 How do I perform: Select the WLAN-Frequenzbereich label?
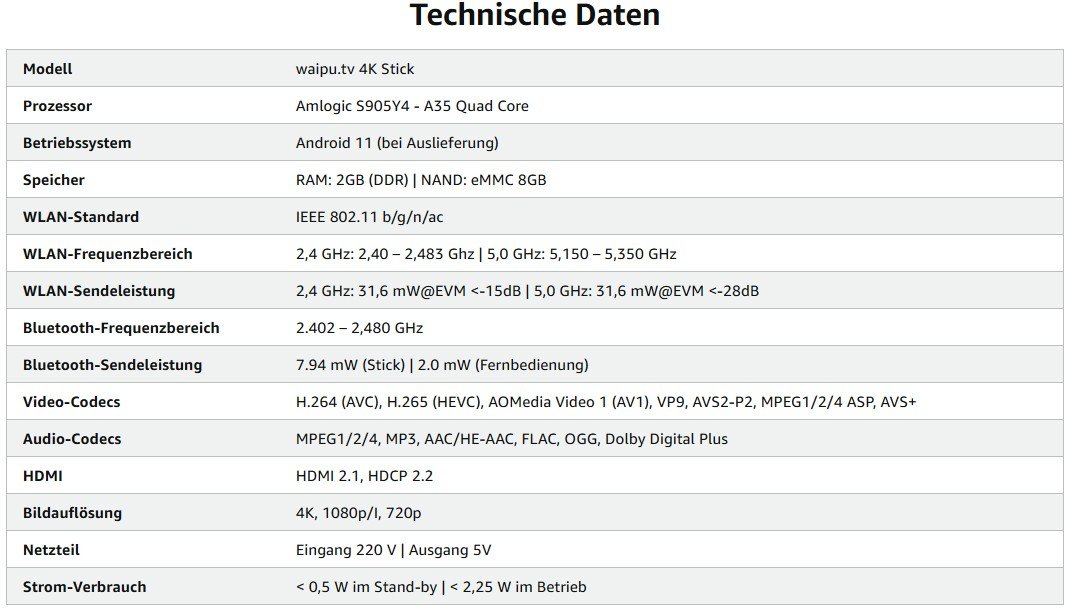click(x=108, y=254)
